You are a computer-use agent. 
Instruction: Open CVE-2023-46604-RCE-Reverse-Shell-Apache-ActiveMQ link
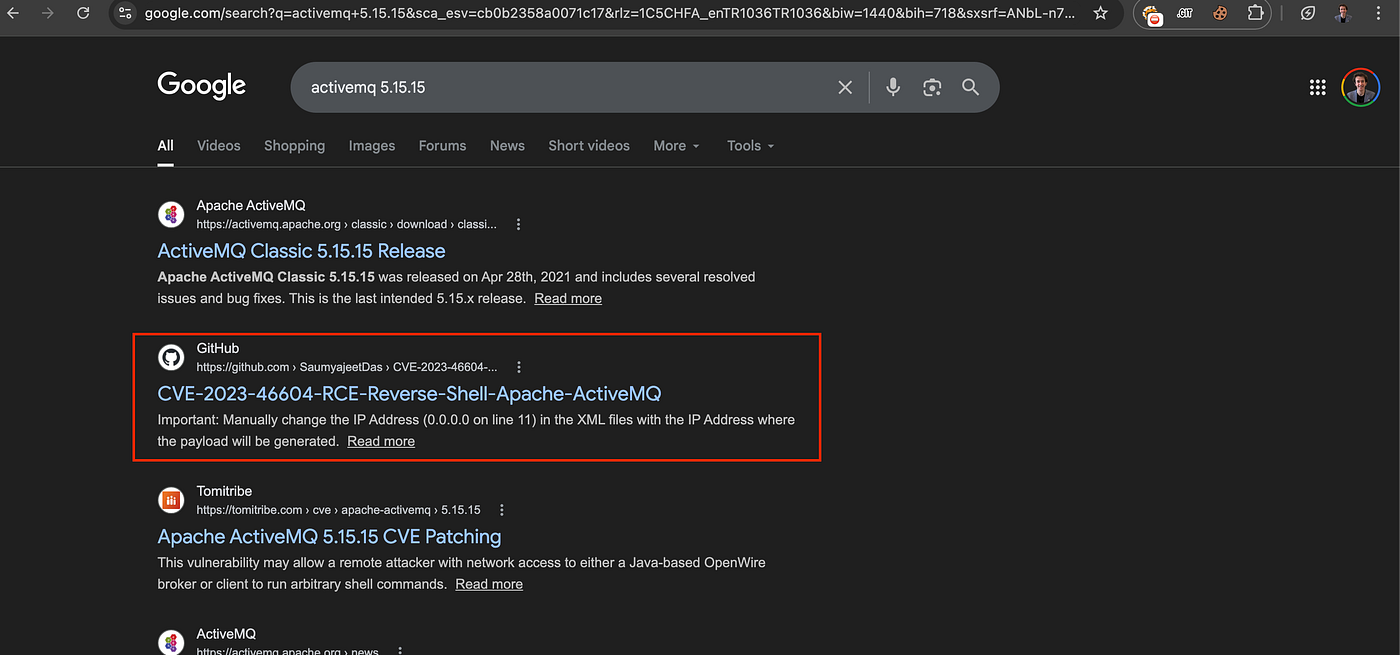point(409,394)
